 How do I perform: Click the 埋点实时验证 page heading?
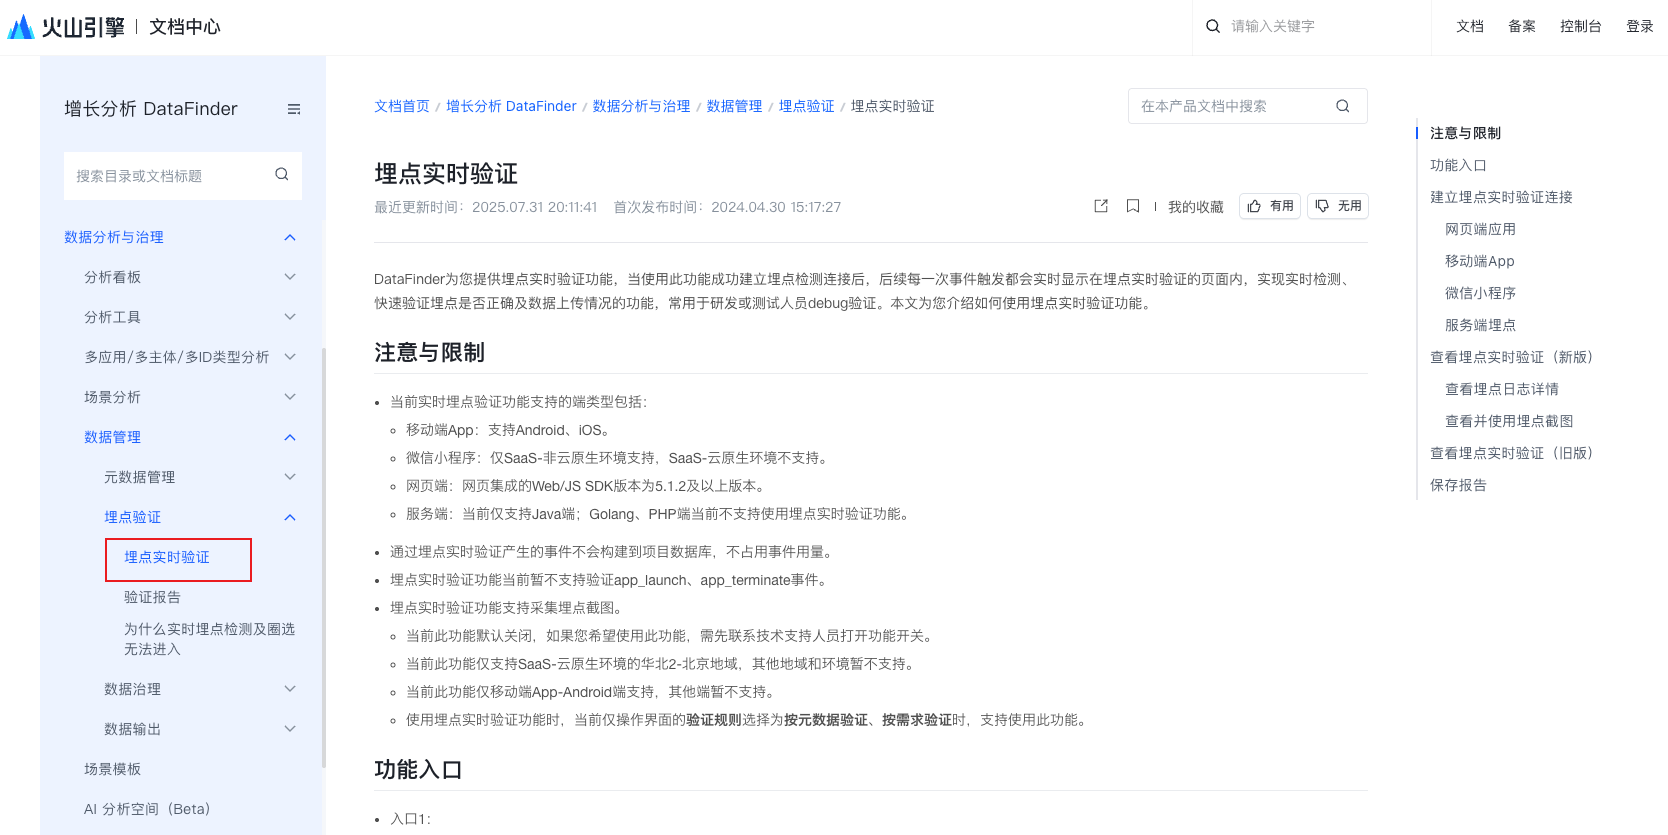click(x=446, y=174)
